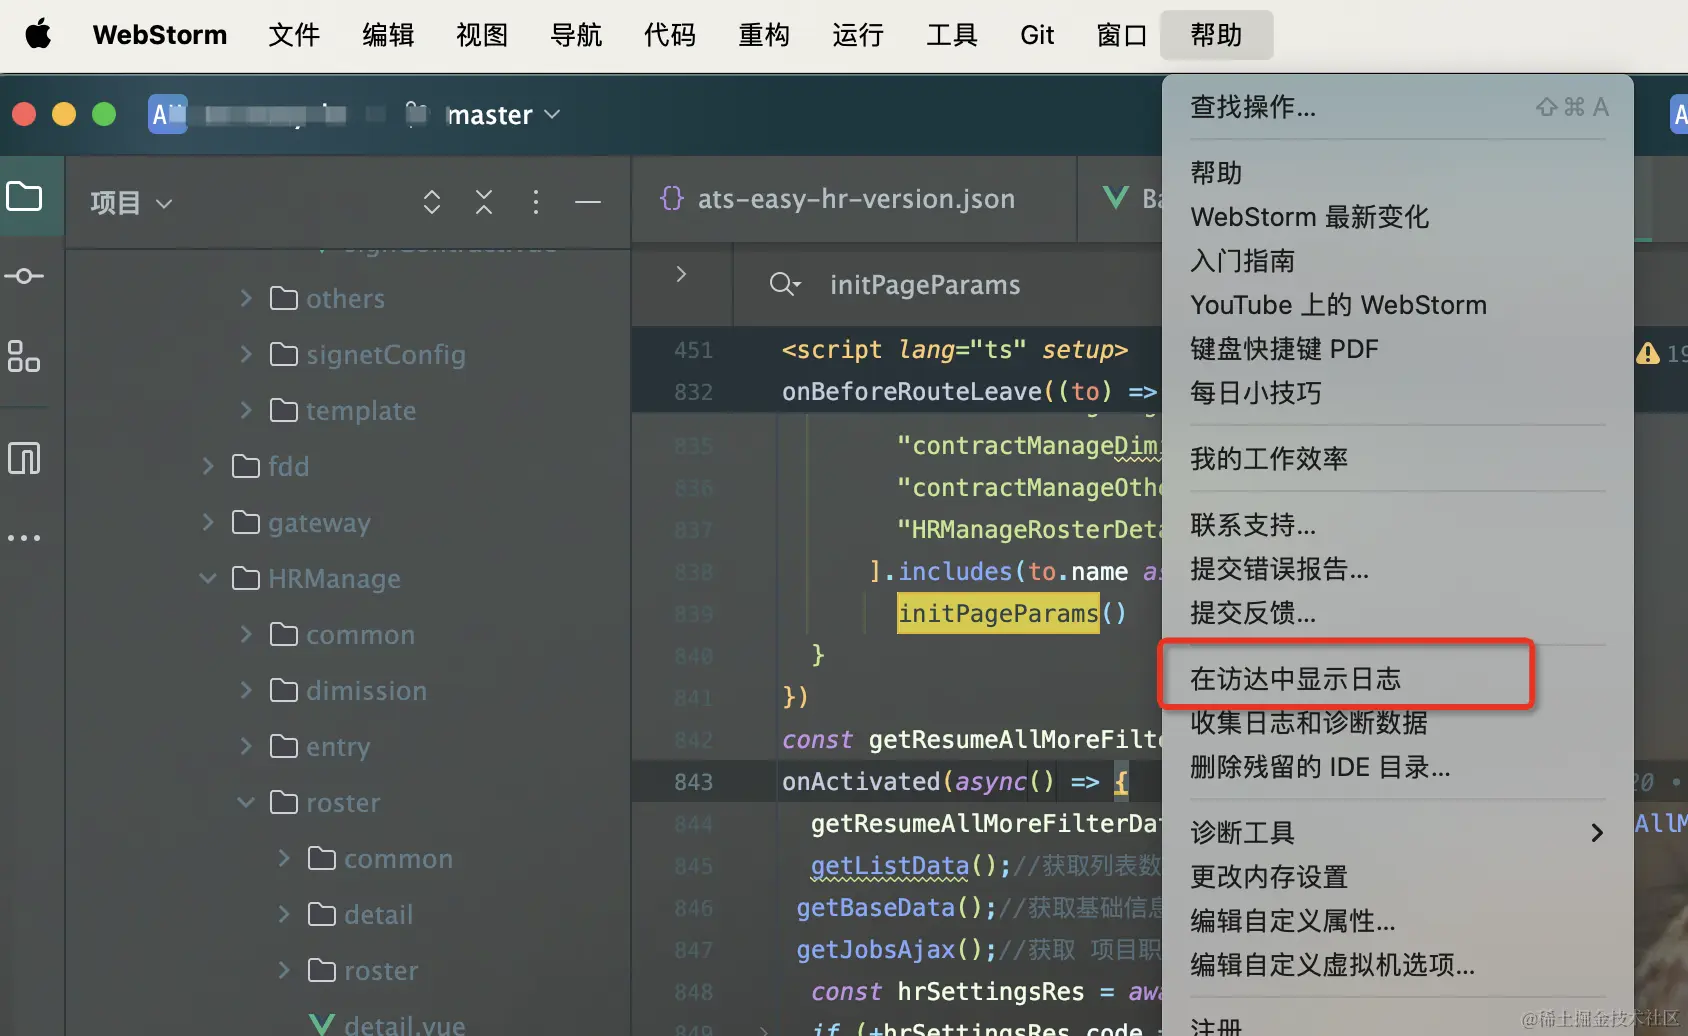This screenshot has height=1036, width=1688.
Task: Expand the signetConfig folder
Action: pos(246,354)
